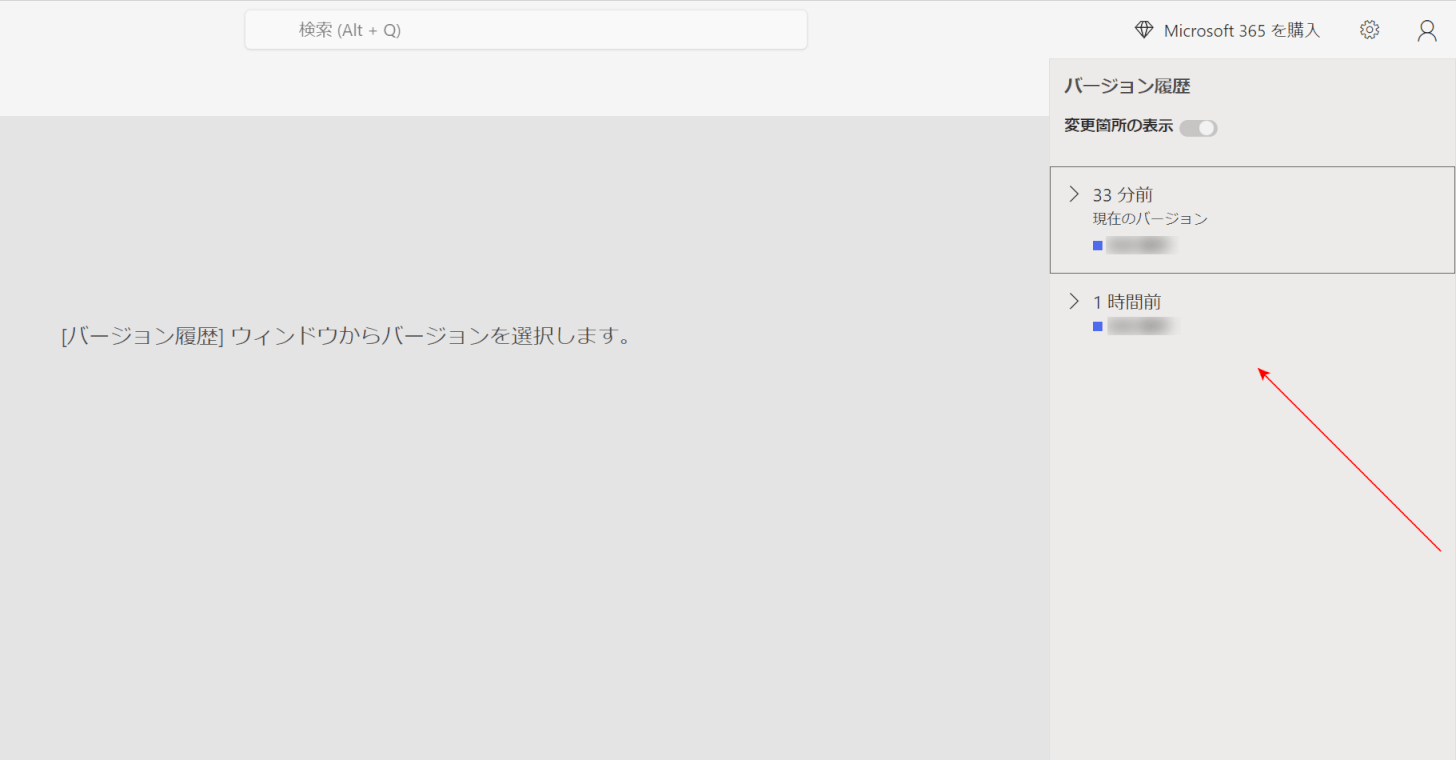The height and width of the screenshot is (760, 1456).
Task: Click the diamond premium icon
Action: click(1144, 30)
